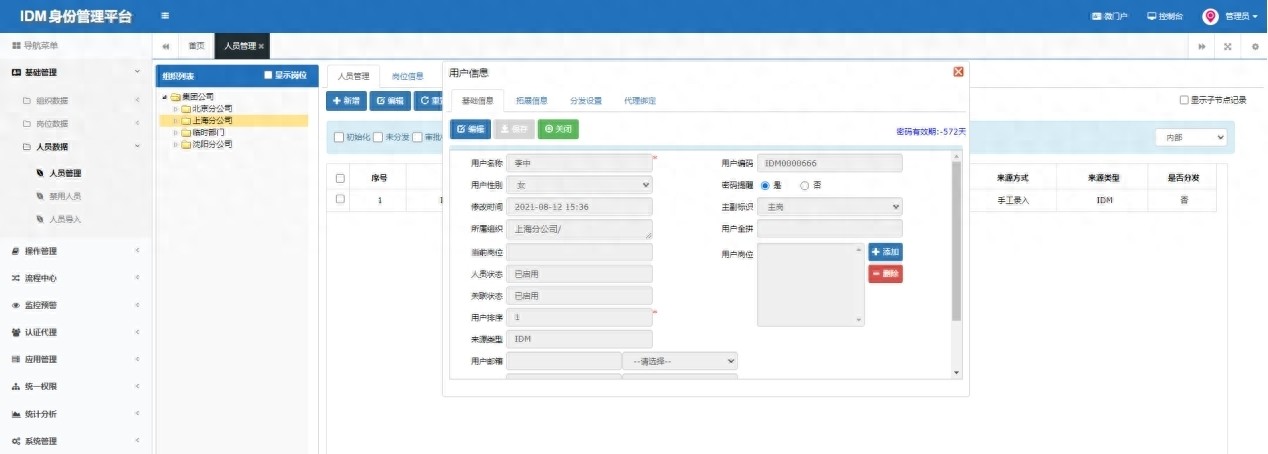
Task: Open the 控制台 console icon
Action: 1164,16
